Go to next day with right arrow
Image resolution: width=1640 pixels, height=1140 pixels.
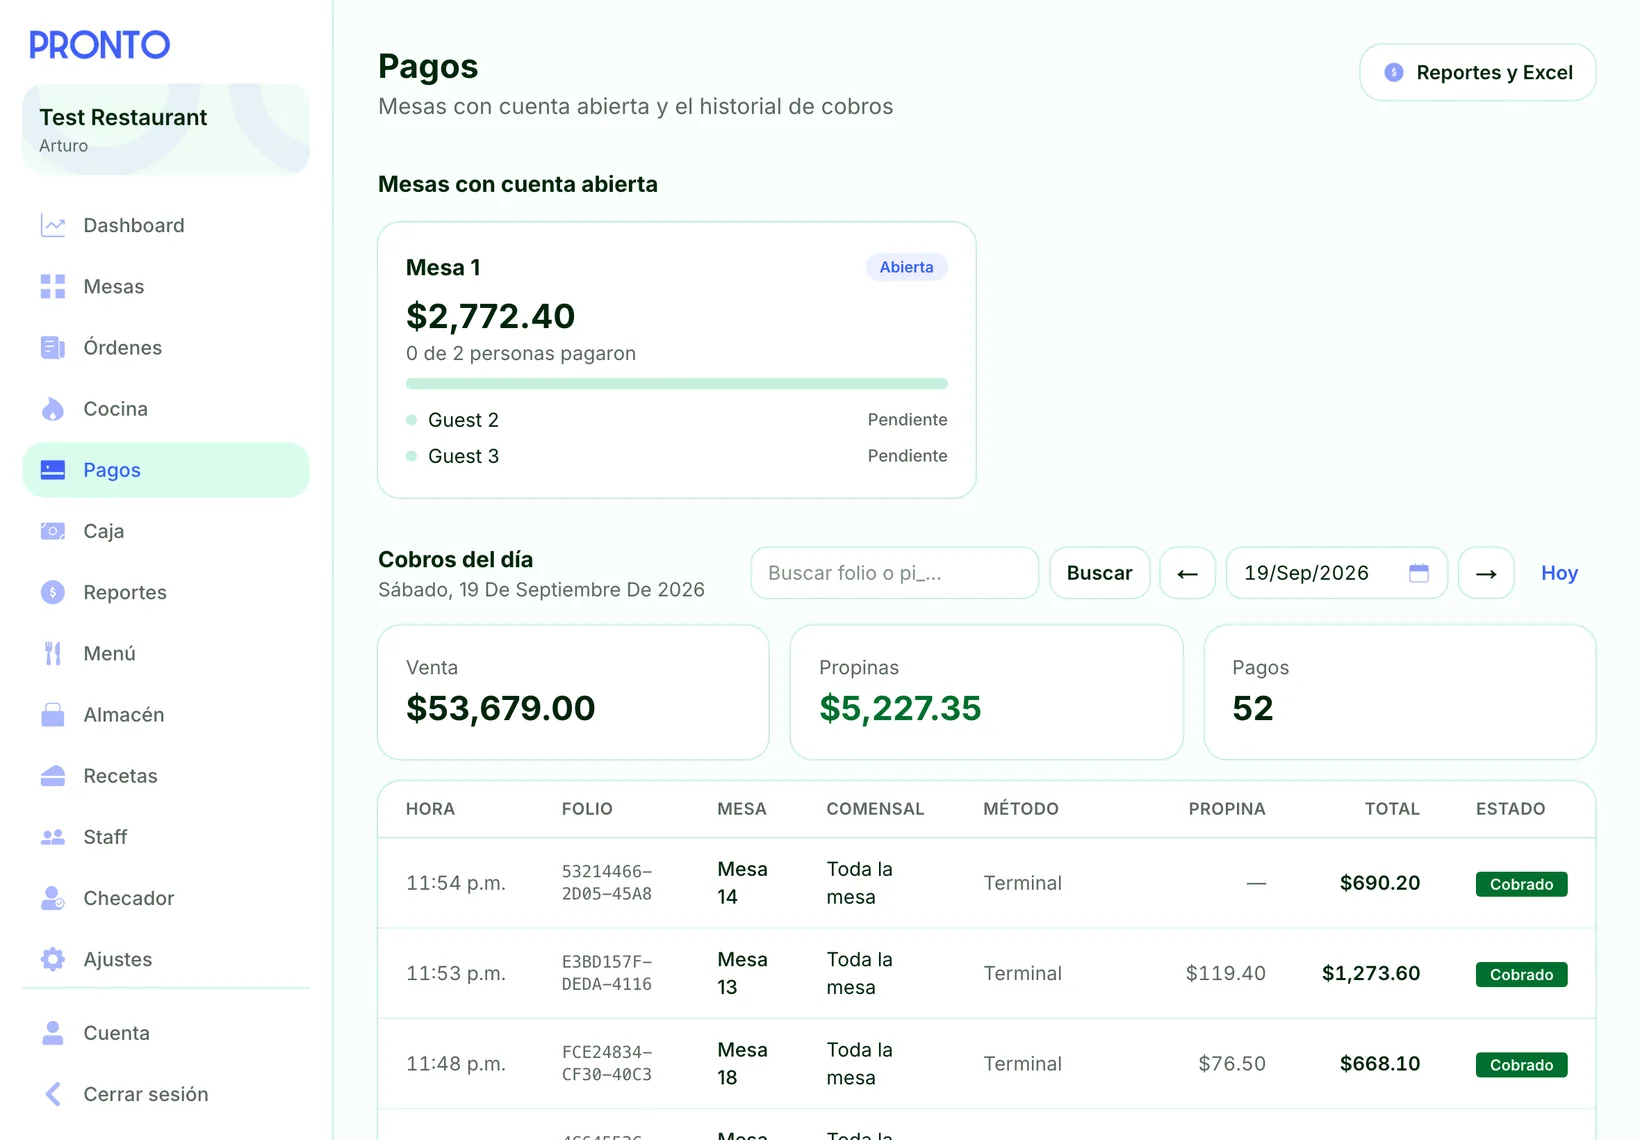(x=1486, y=573)
